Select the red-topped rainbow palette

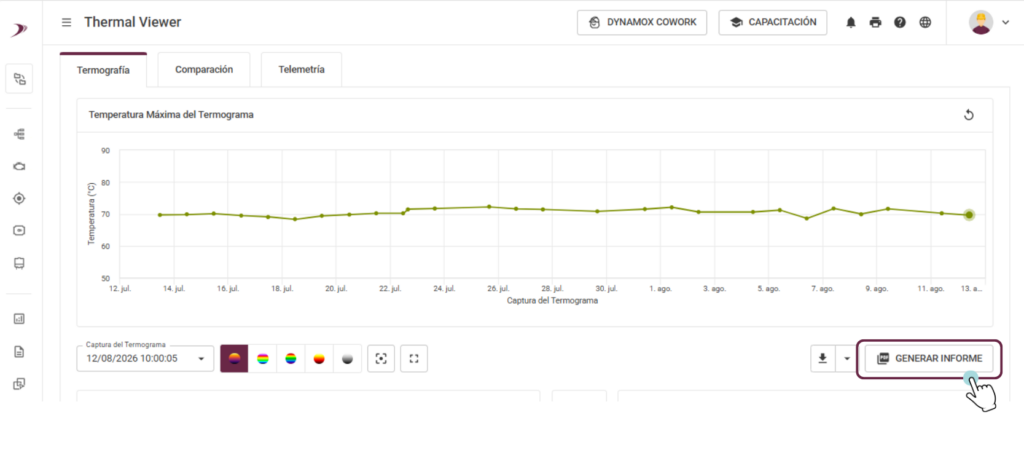pyautogui.click(x=291, y=358)
